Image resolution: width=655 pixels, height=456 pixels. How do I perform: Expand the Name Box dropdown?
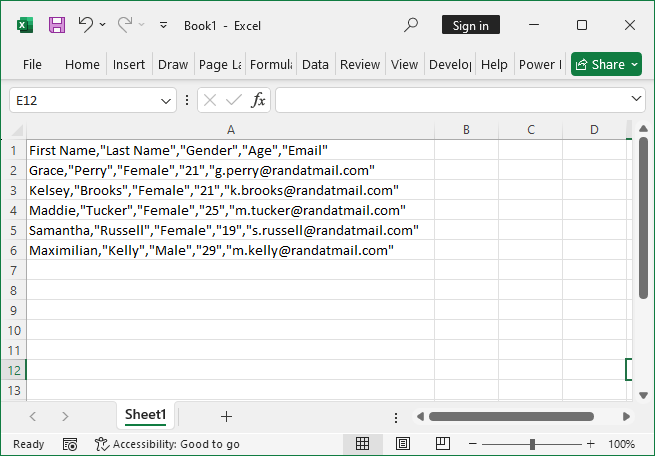(166, 100)
